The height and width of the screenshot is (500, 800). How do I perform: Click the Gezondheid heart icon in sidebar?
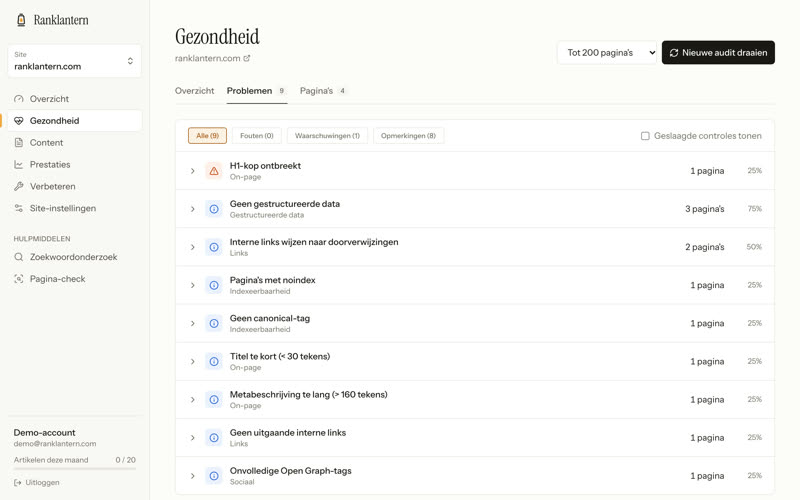coord(19,121)
